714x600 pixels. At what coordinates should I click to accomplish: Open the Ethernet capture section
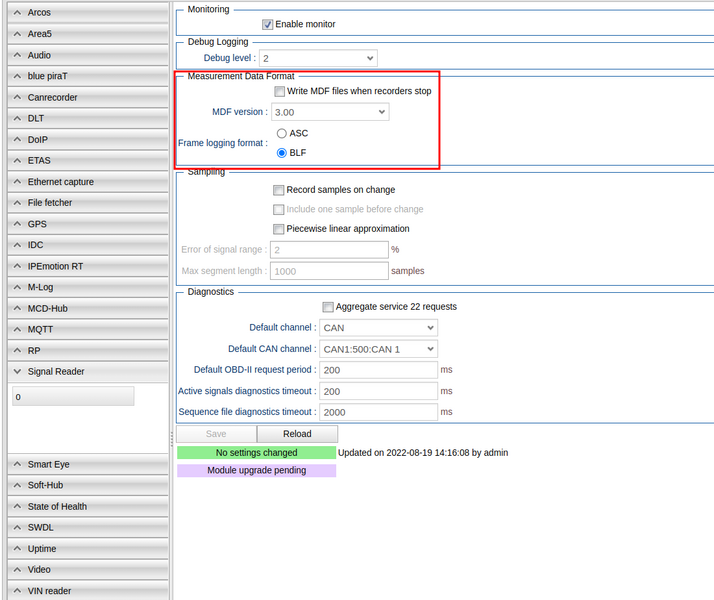[x=87, y=182]
